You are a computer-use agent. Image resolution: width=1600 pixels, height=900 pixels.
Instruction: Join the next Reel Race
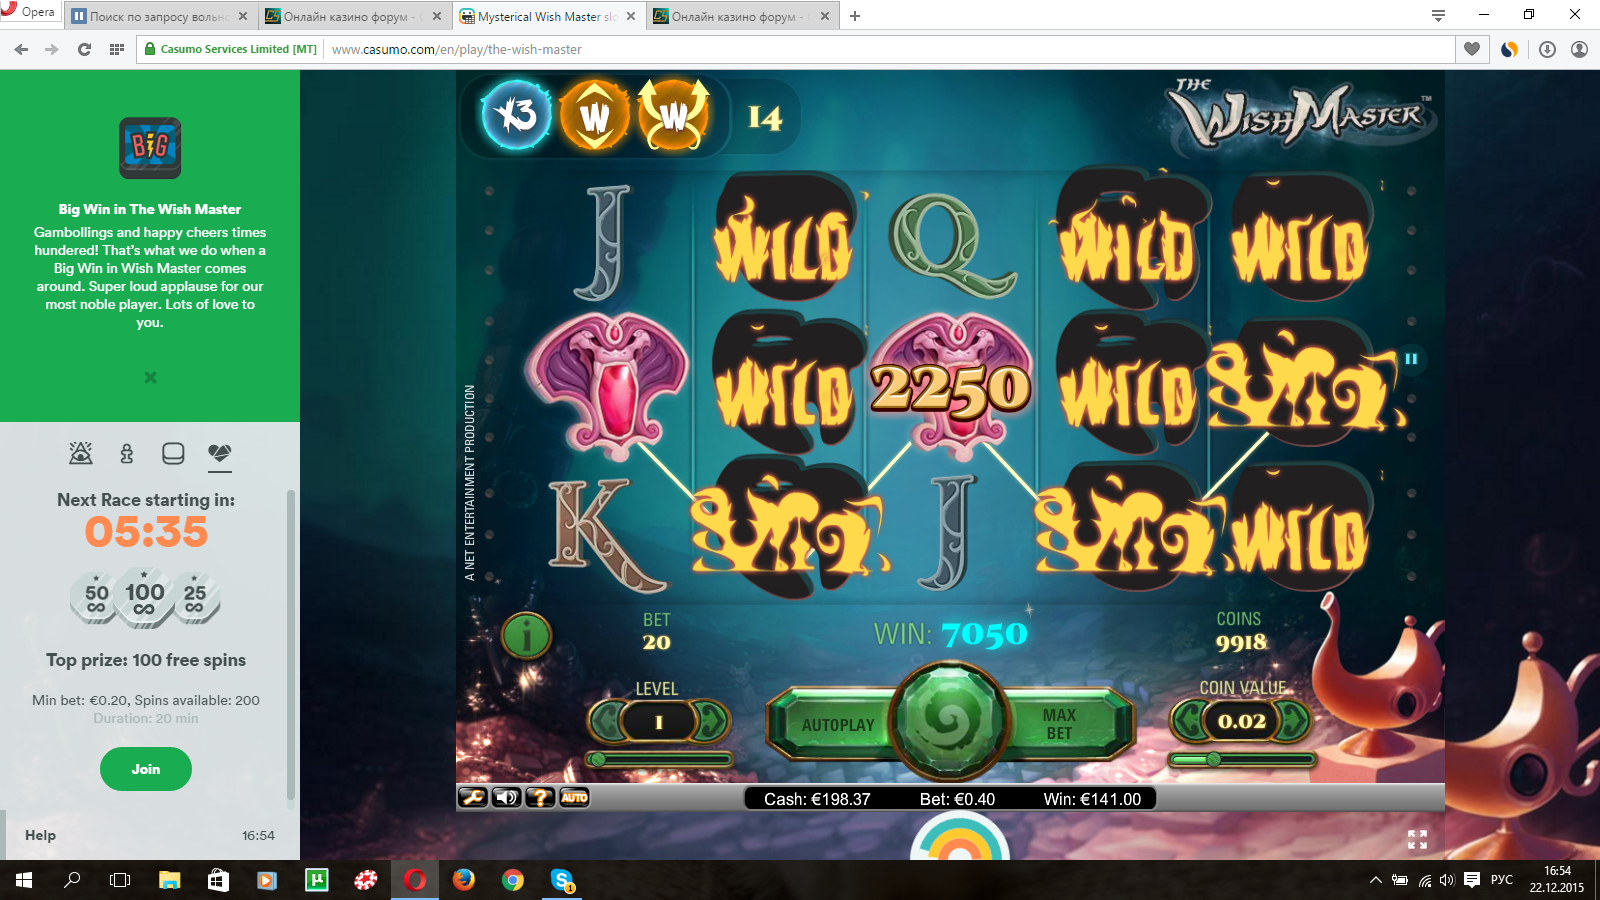coord(146,769)
